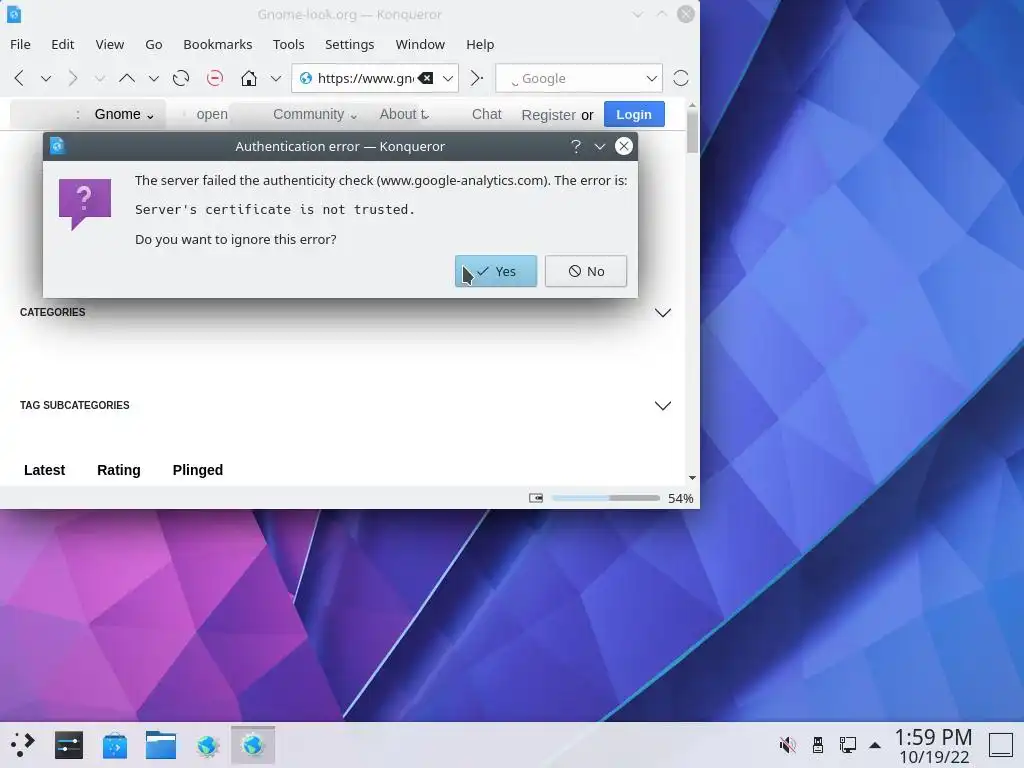Switch to the Plinged tab
Image resolution: width=1024 pixels, height=768 pixels.
[198, 470]
